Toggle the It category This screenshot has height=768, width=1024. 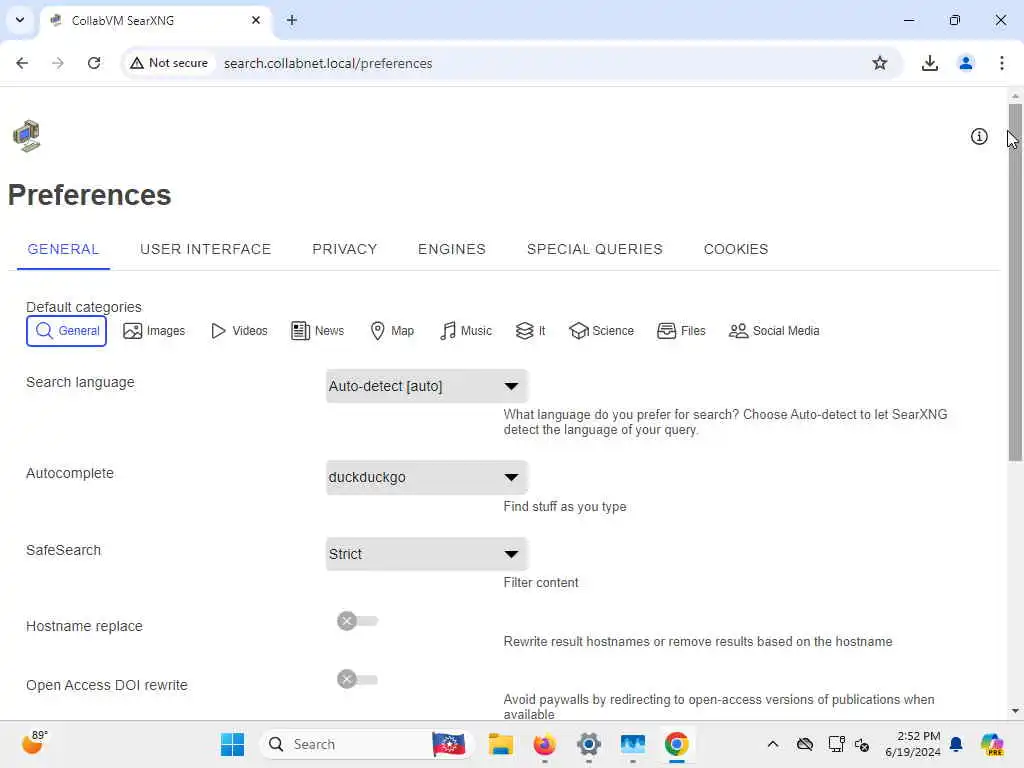tap(530, 330)
